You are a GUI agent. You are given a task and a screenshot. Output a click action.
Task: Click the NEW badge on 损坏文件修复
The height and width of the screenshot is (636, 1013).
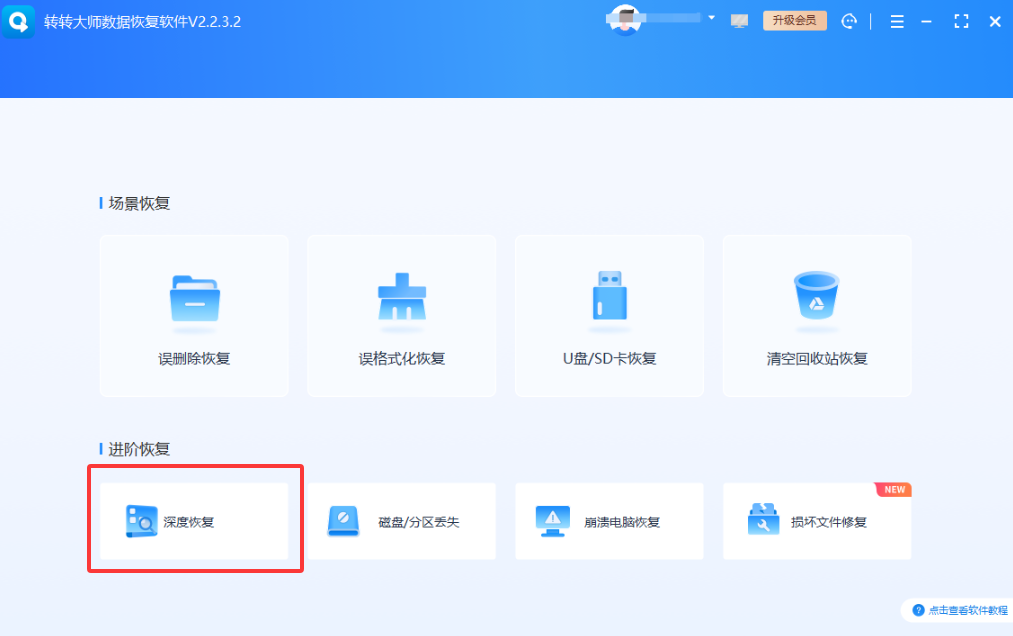click(x=893, y=490)
